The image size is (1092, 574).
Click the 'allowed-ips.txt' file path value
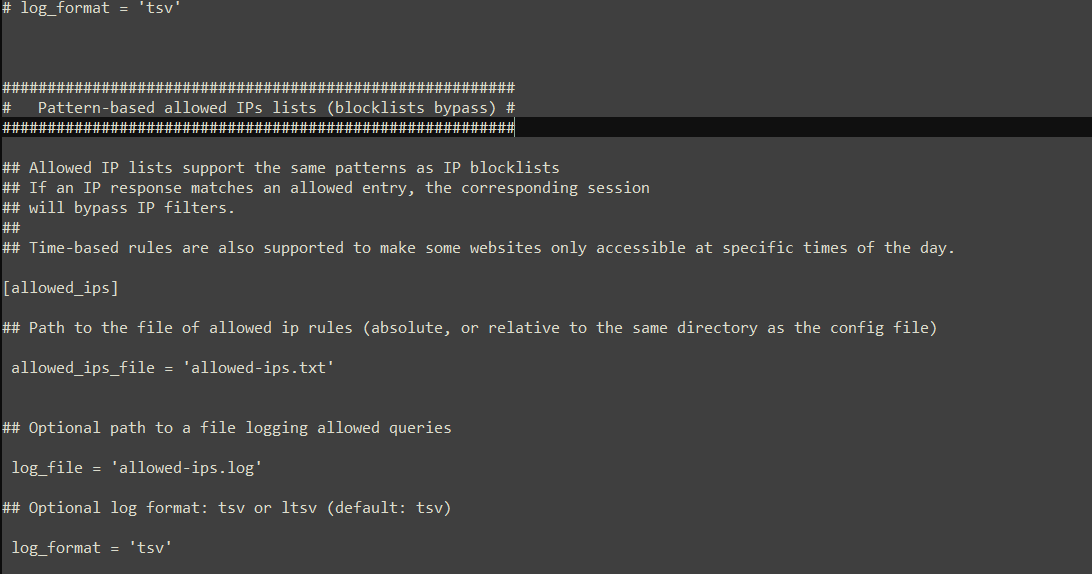click(x=258, y=368)
